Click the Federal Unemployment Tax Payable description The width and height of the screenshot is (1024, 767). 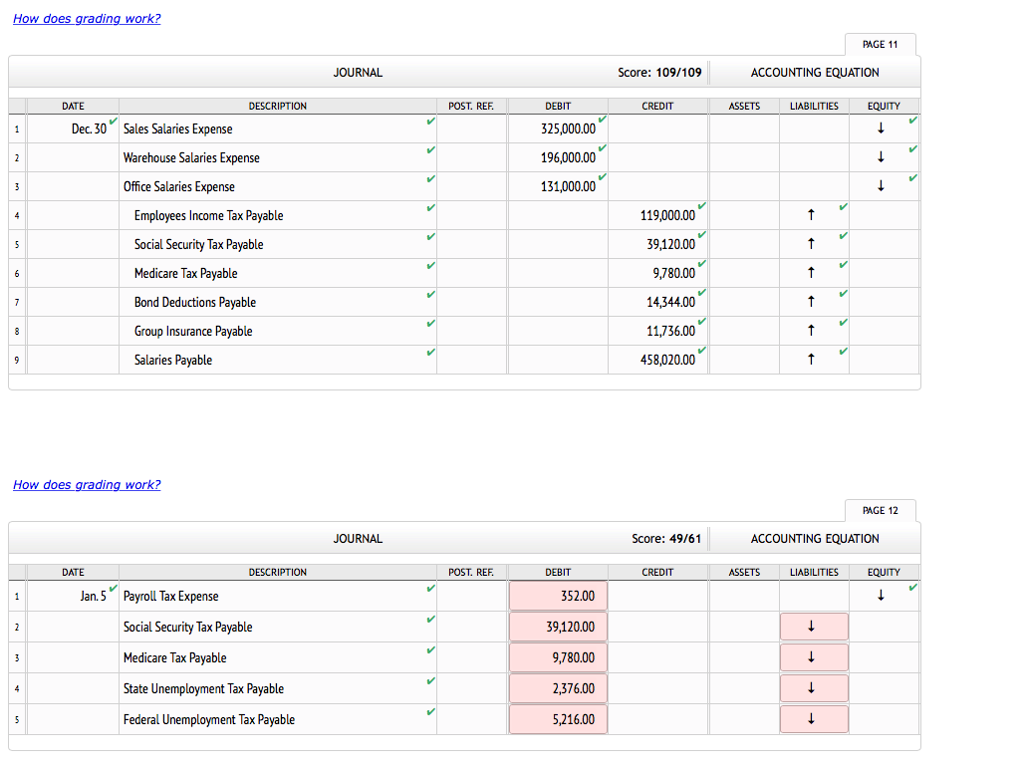[209, 719]
